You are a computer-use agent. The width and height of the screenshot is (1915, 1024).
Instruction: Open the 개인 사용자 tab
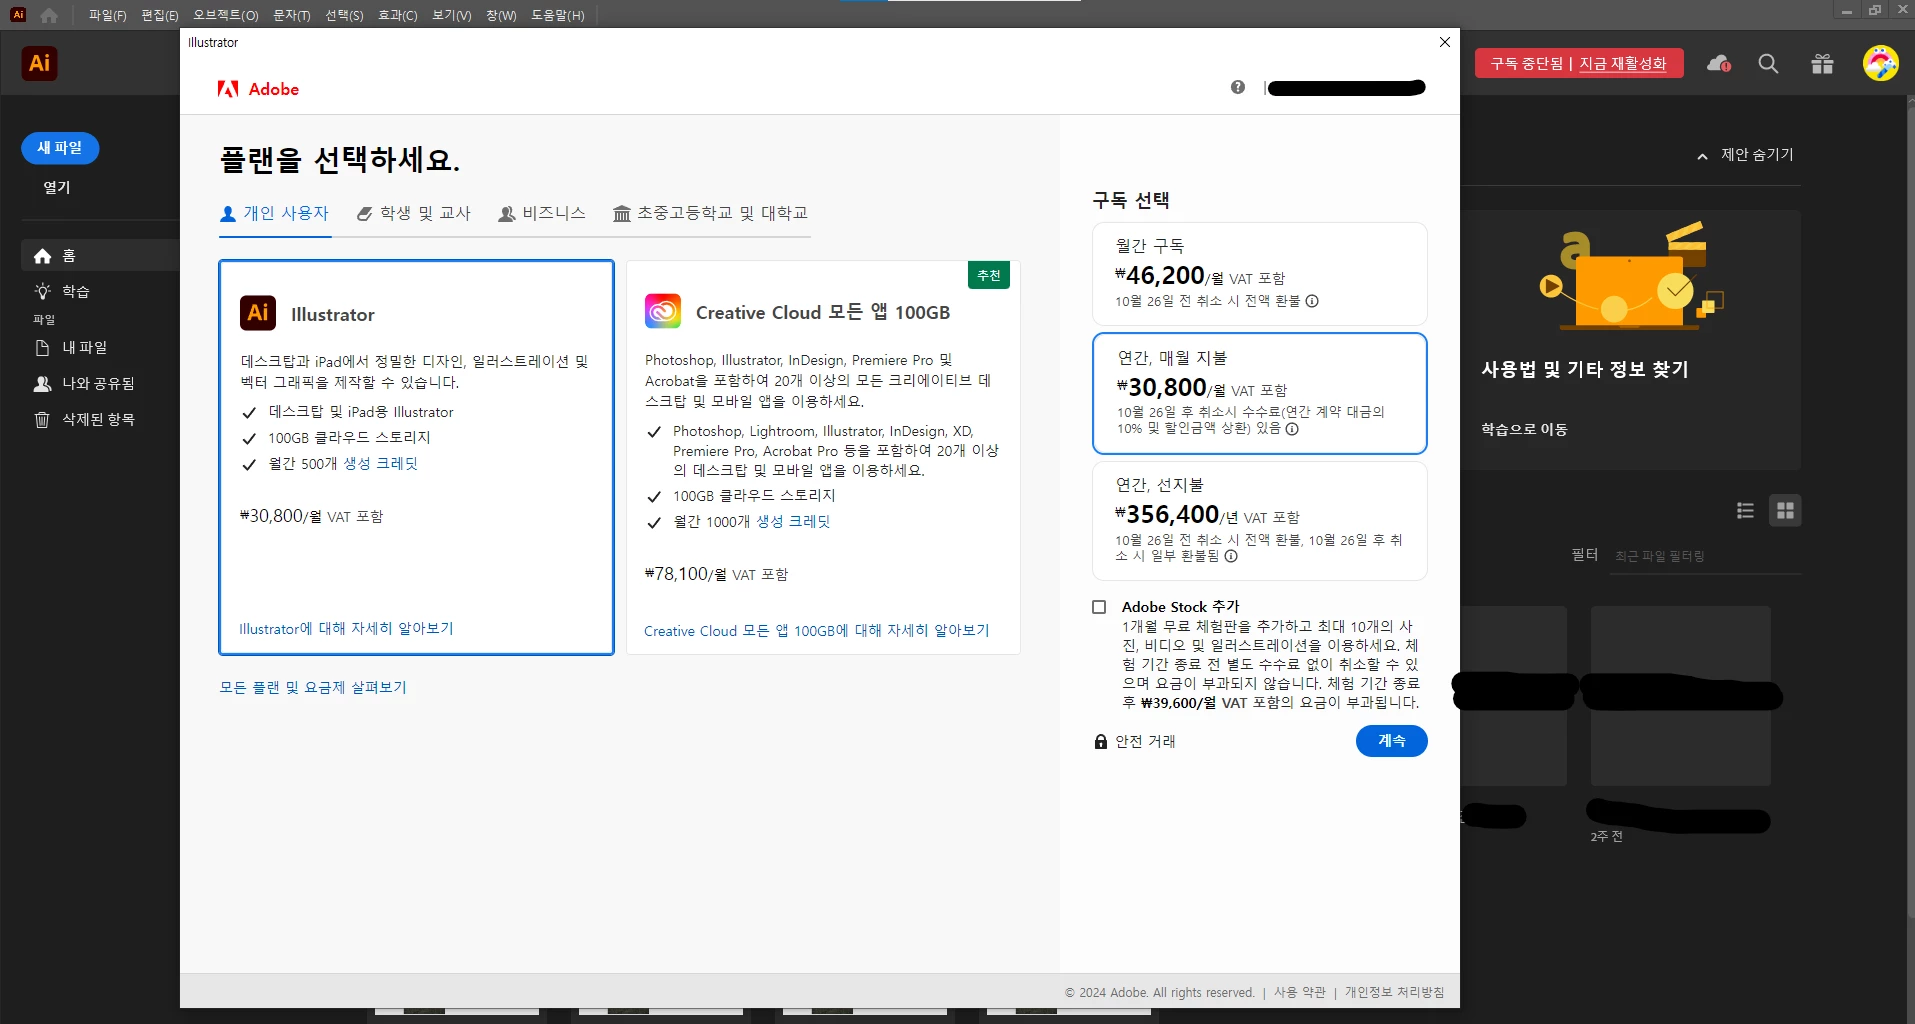click(x=275, y=213)
